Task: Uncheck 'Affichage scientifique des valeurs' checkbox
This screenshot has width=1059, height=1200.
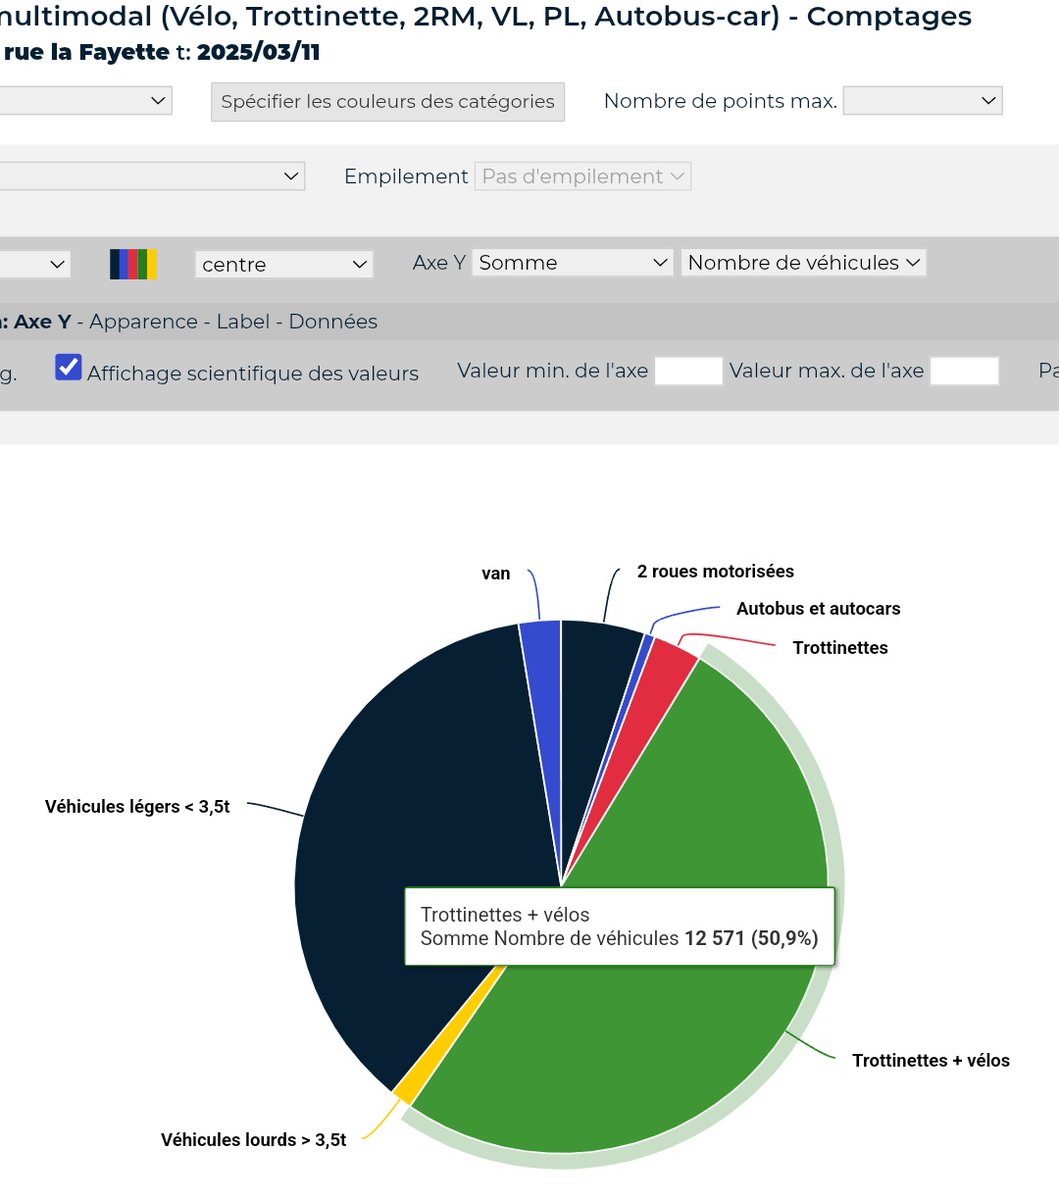Action: (x=68, y=367)
